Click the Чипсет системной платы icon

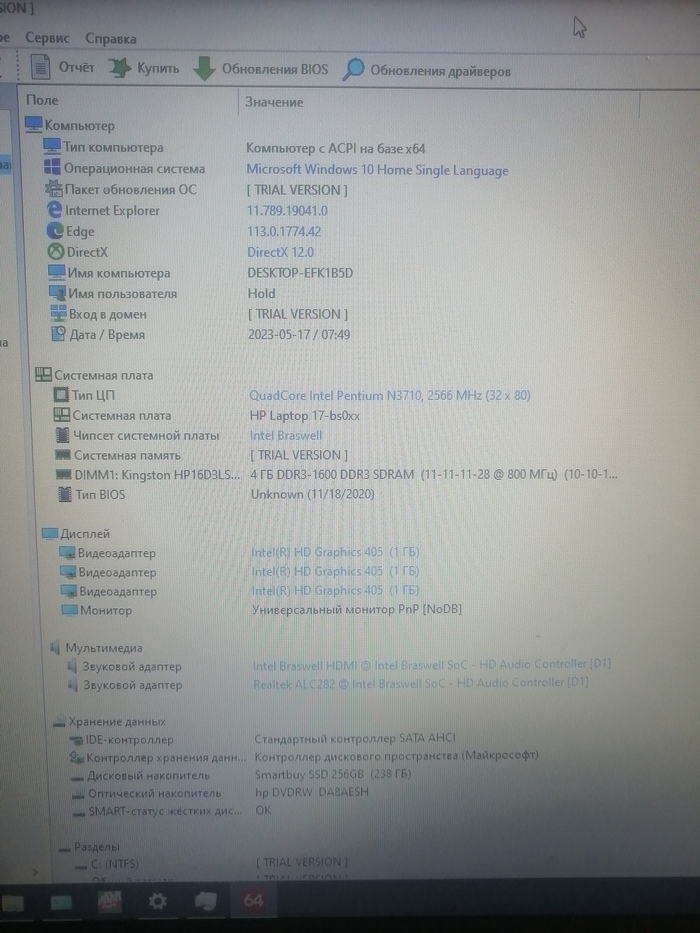(62, 435)
